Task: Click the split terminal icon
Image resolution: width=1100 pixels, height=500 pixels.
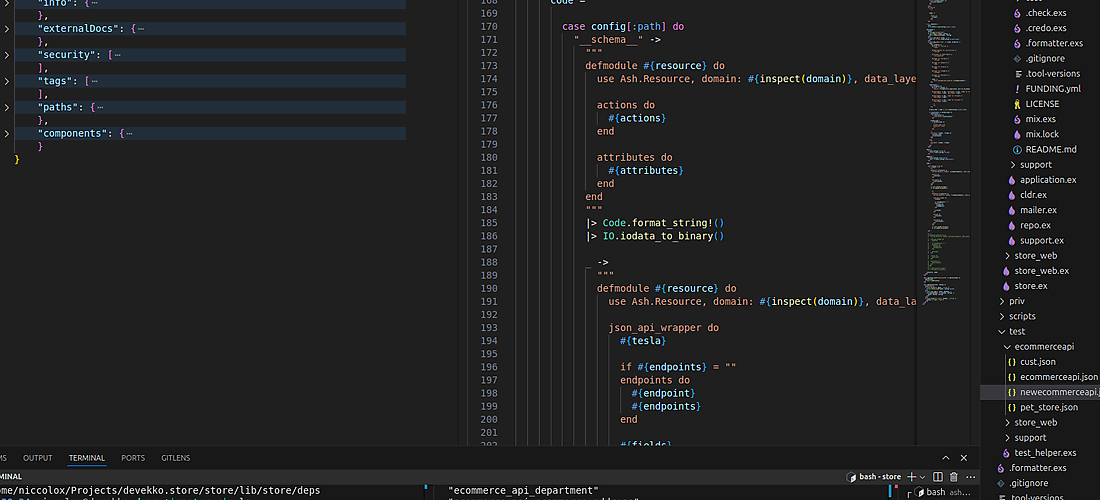Action: (938, 477)
